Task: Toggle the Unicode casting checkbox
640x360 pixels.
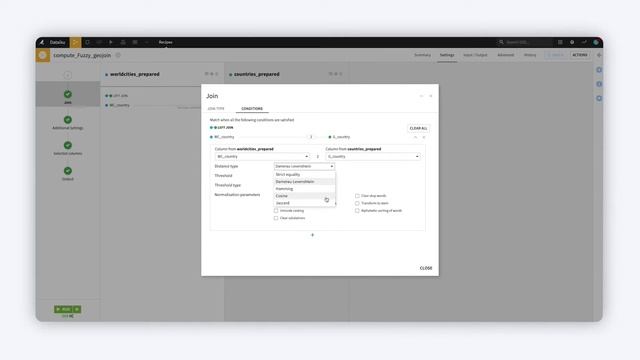Action: (x=276, y=211)
